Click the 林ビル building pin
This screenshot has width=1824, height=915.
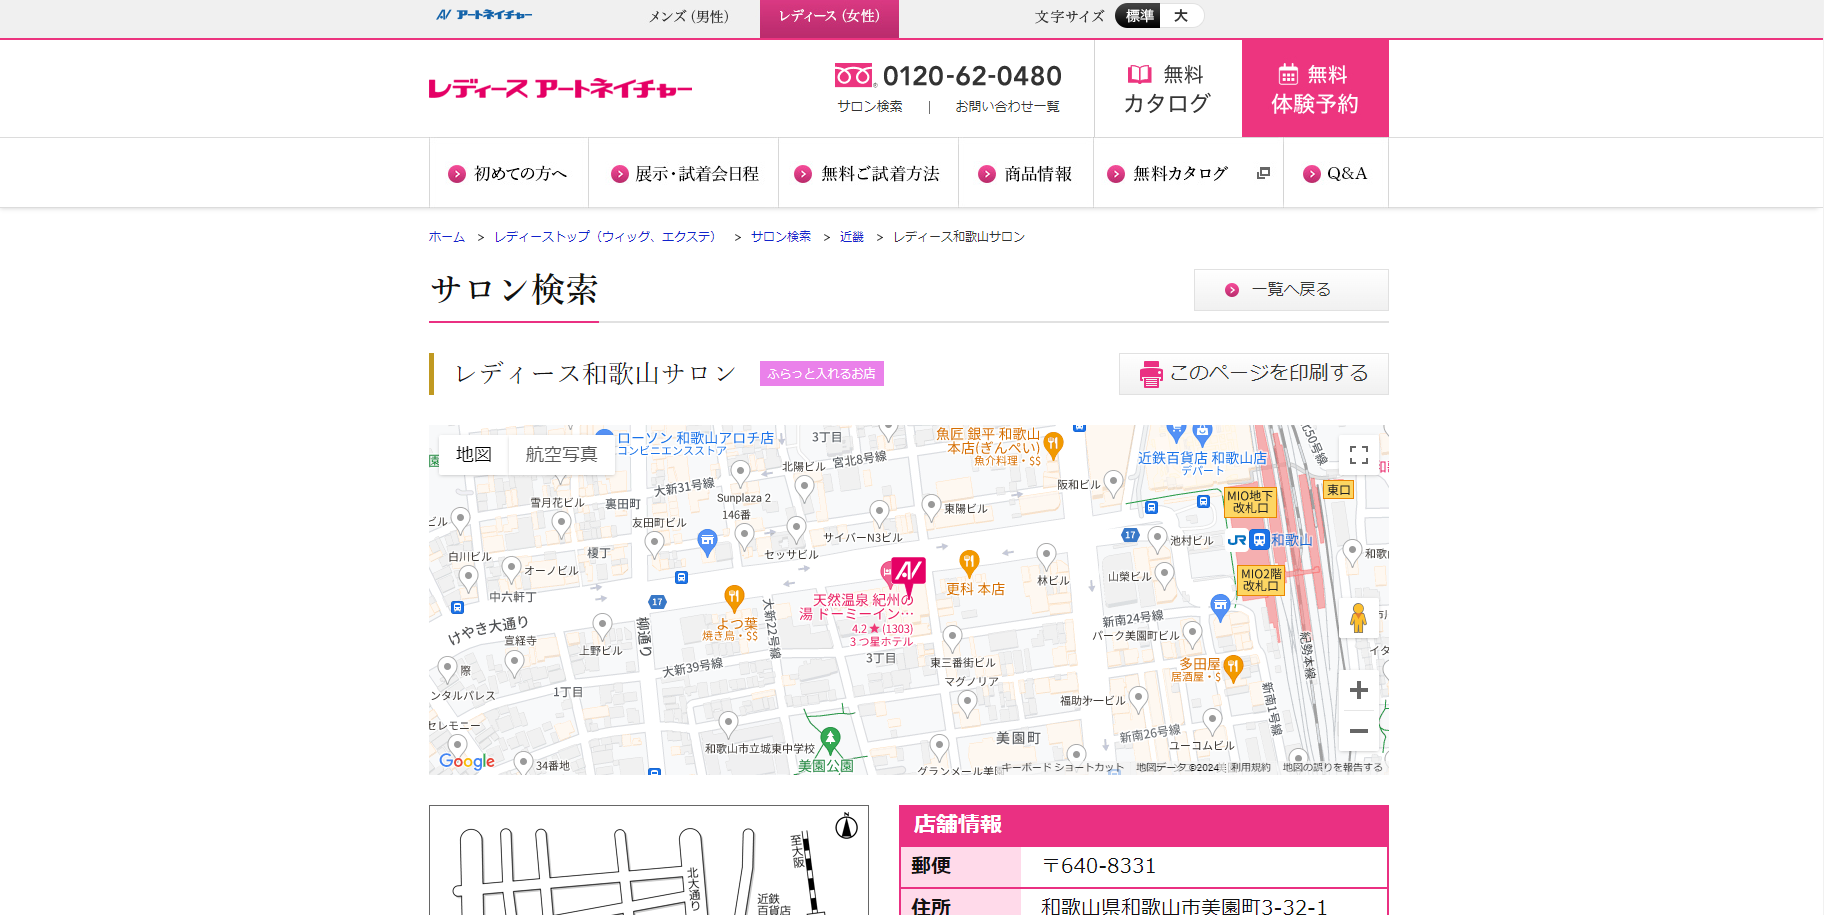point(1046,555)
